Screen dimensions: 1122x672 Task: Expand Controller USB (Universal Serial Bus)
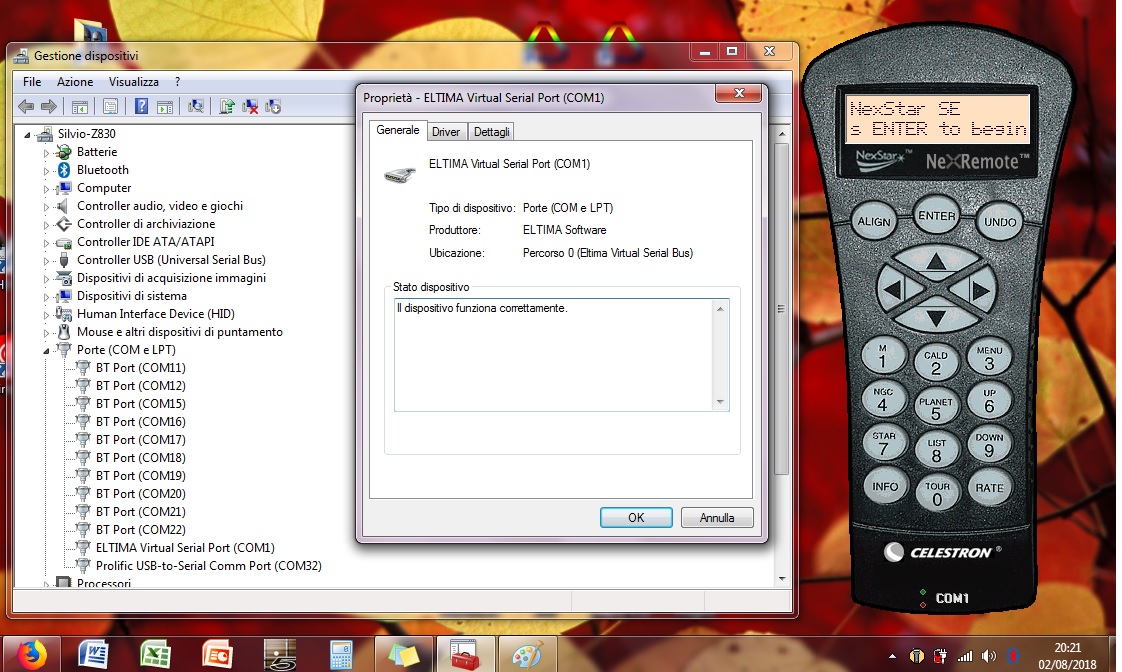pyautogui.click(x=47, y=260)
